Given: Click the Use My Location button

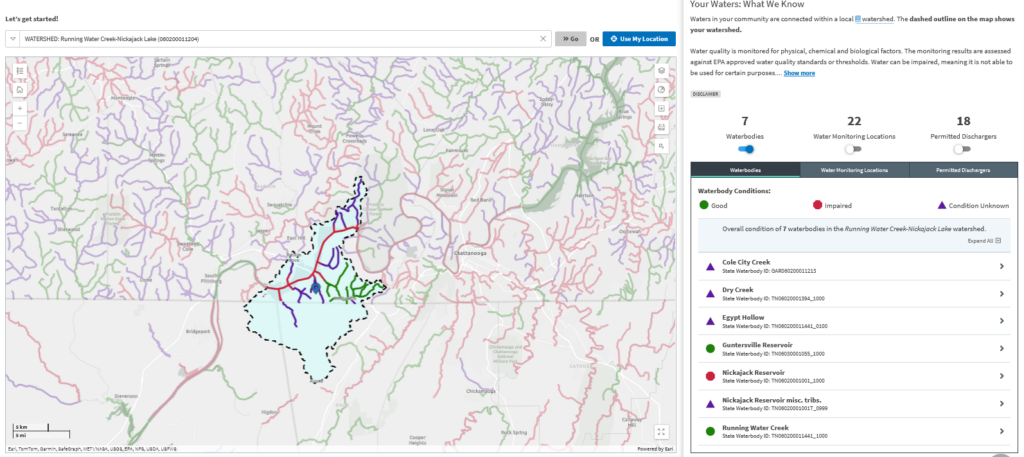Looking at the screenshot, I should pos(638,39).
